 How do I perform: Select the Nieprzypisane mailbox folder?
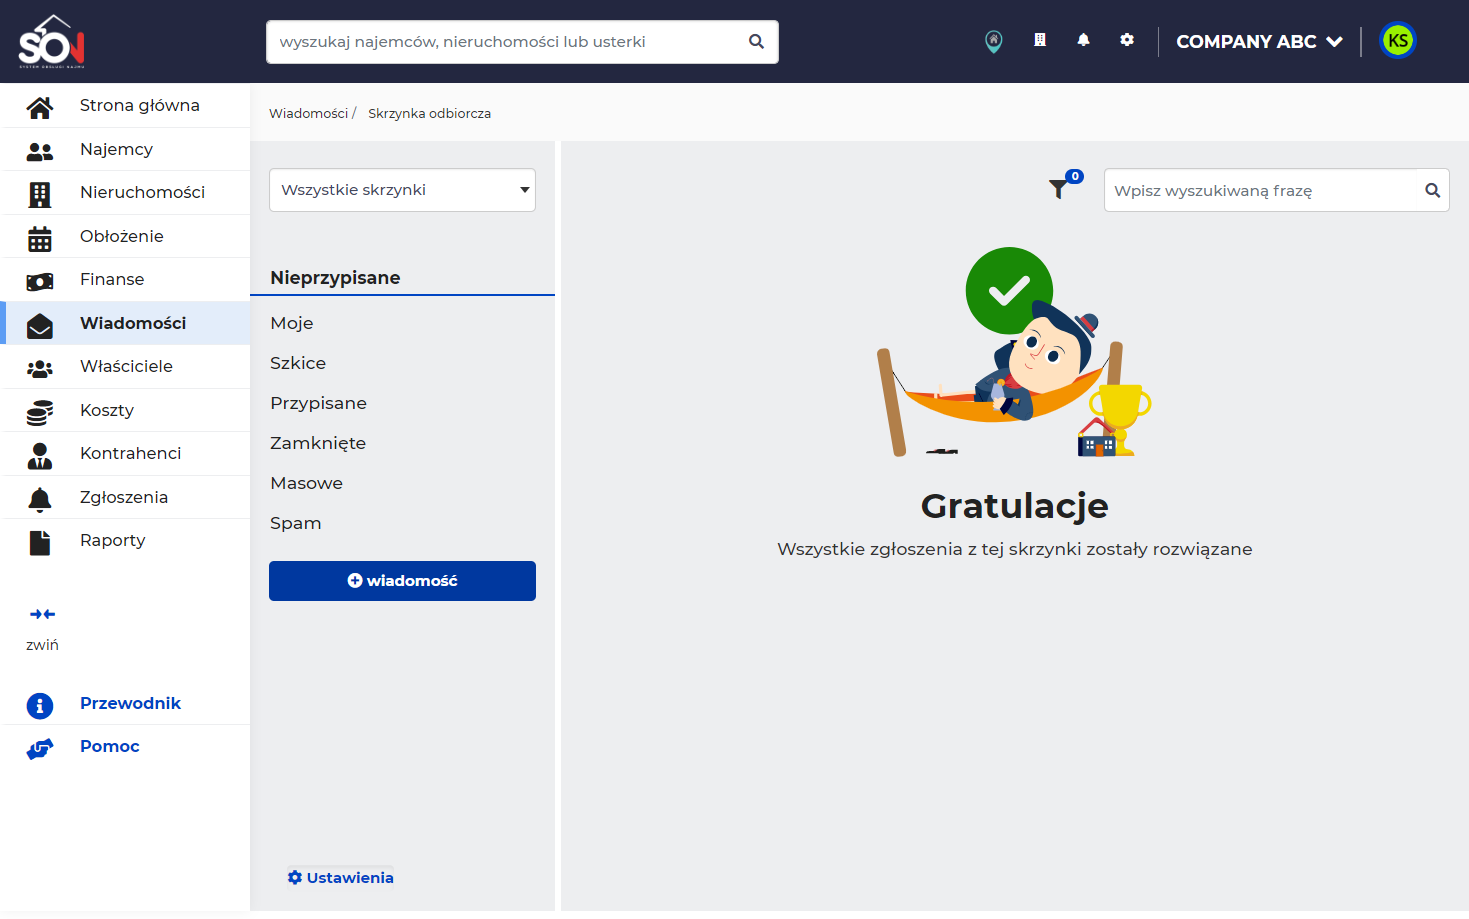(335, 278)
